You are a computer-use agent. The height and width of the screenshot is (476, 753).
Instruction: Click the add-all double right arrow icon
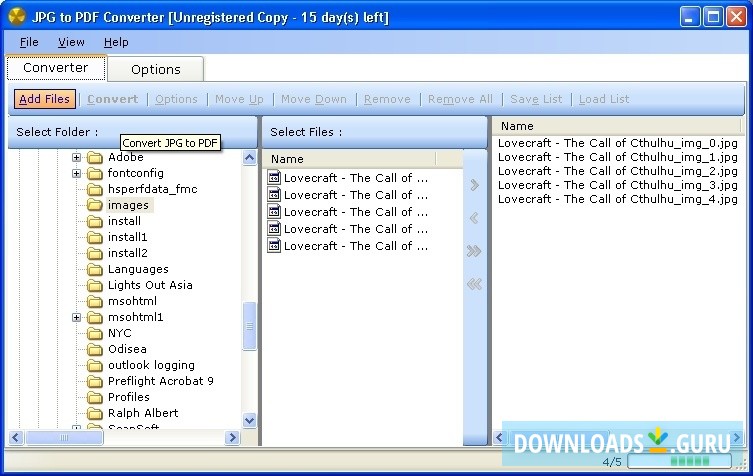tap(474, 251)
